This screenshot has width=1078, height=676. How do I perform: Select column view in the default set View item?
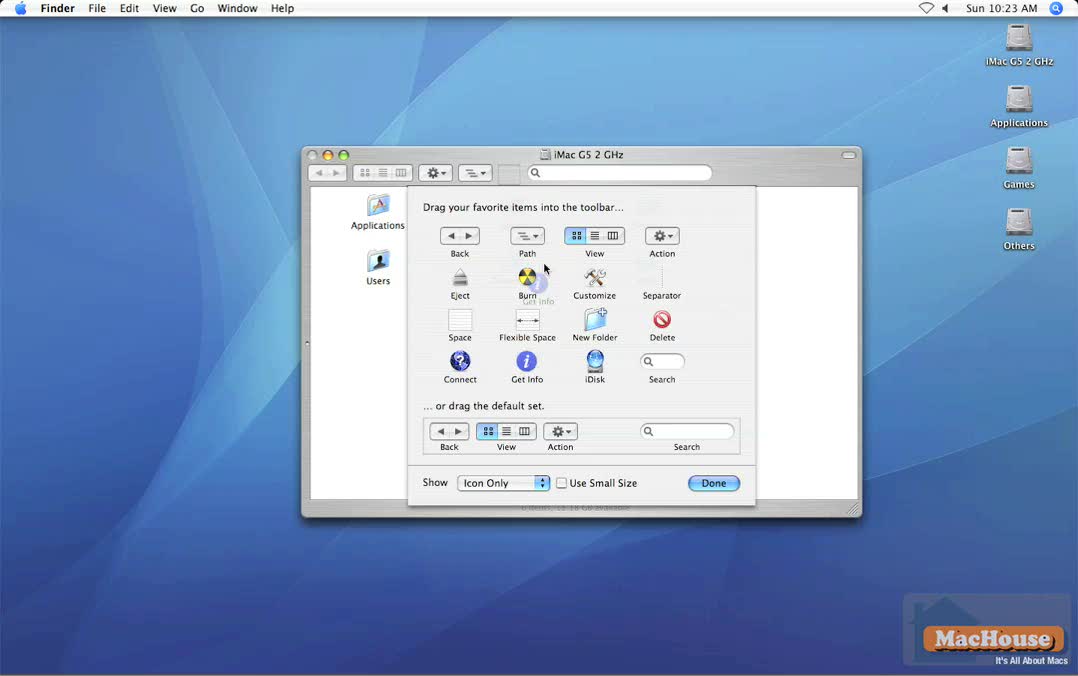525,431
